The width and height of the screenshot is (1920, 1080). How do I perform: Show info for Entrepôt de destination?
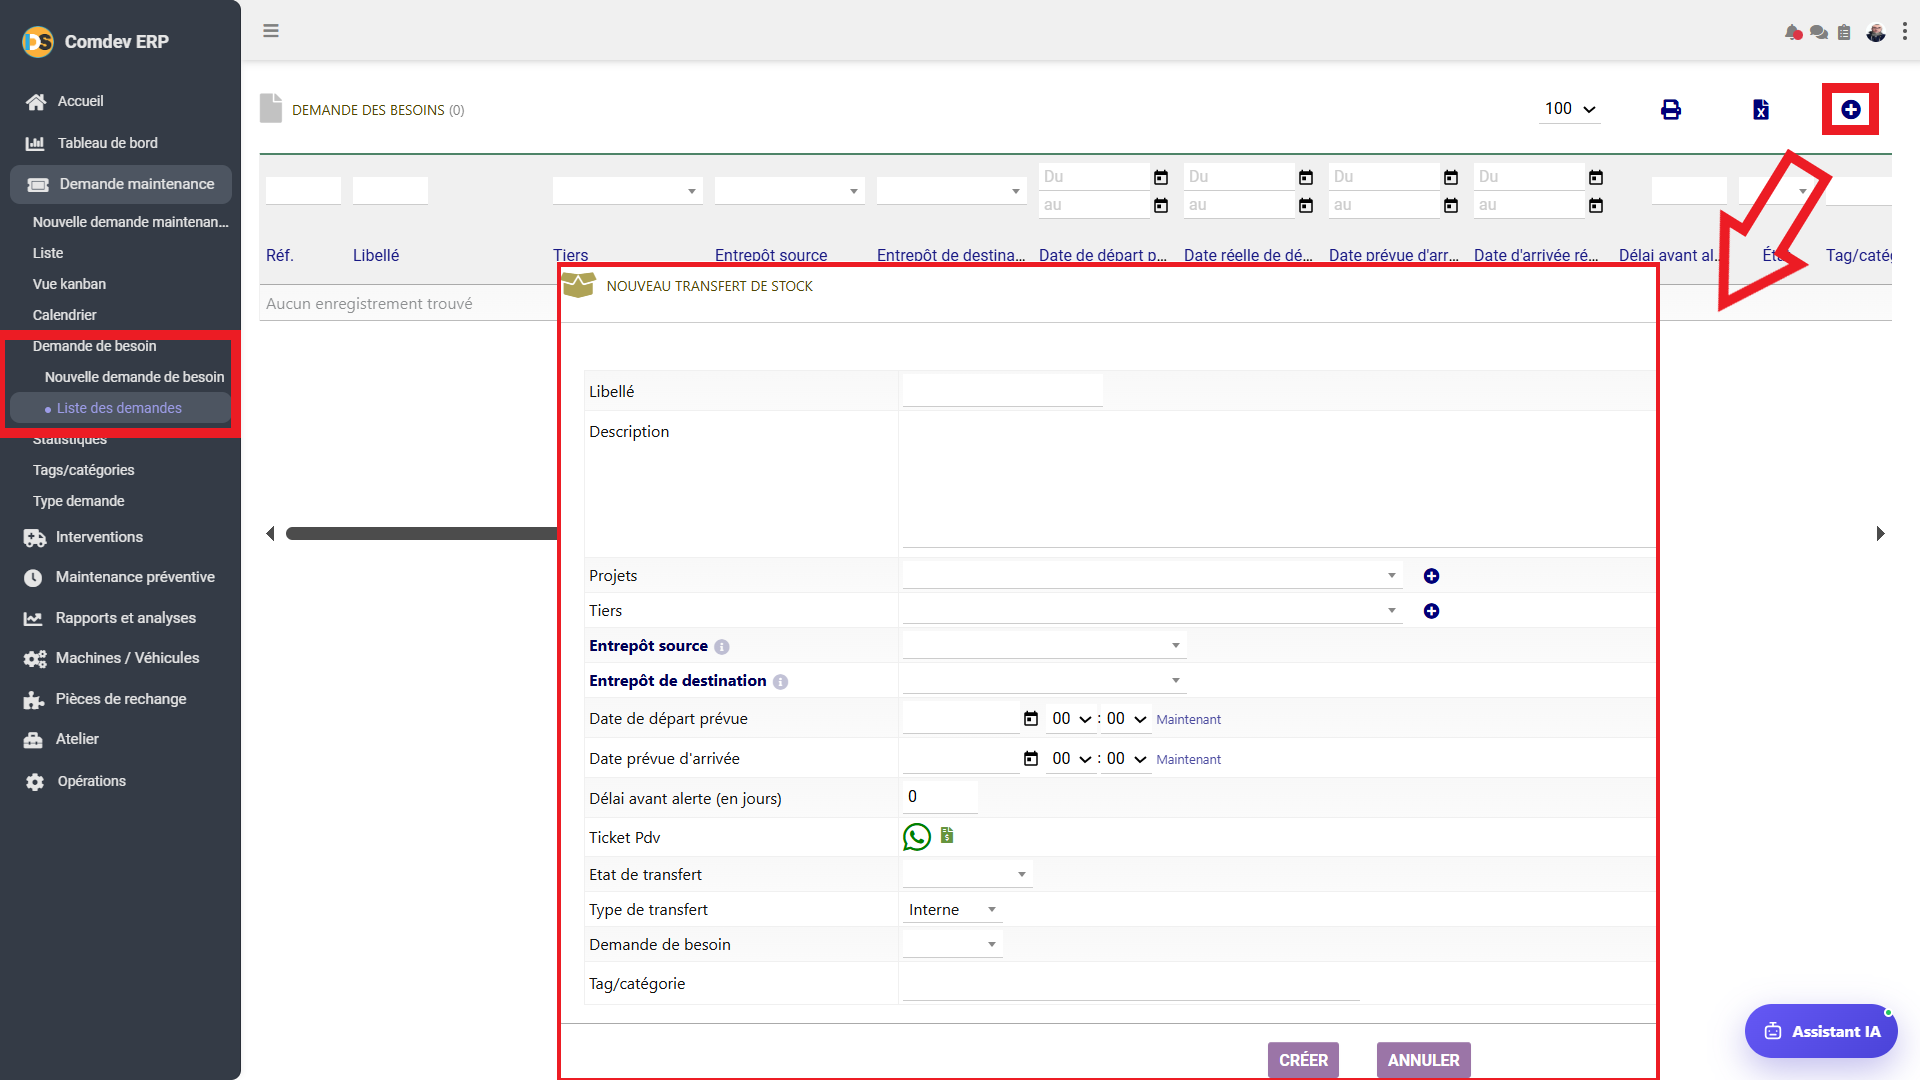coord(780,682)
